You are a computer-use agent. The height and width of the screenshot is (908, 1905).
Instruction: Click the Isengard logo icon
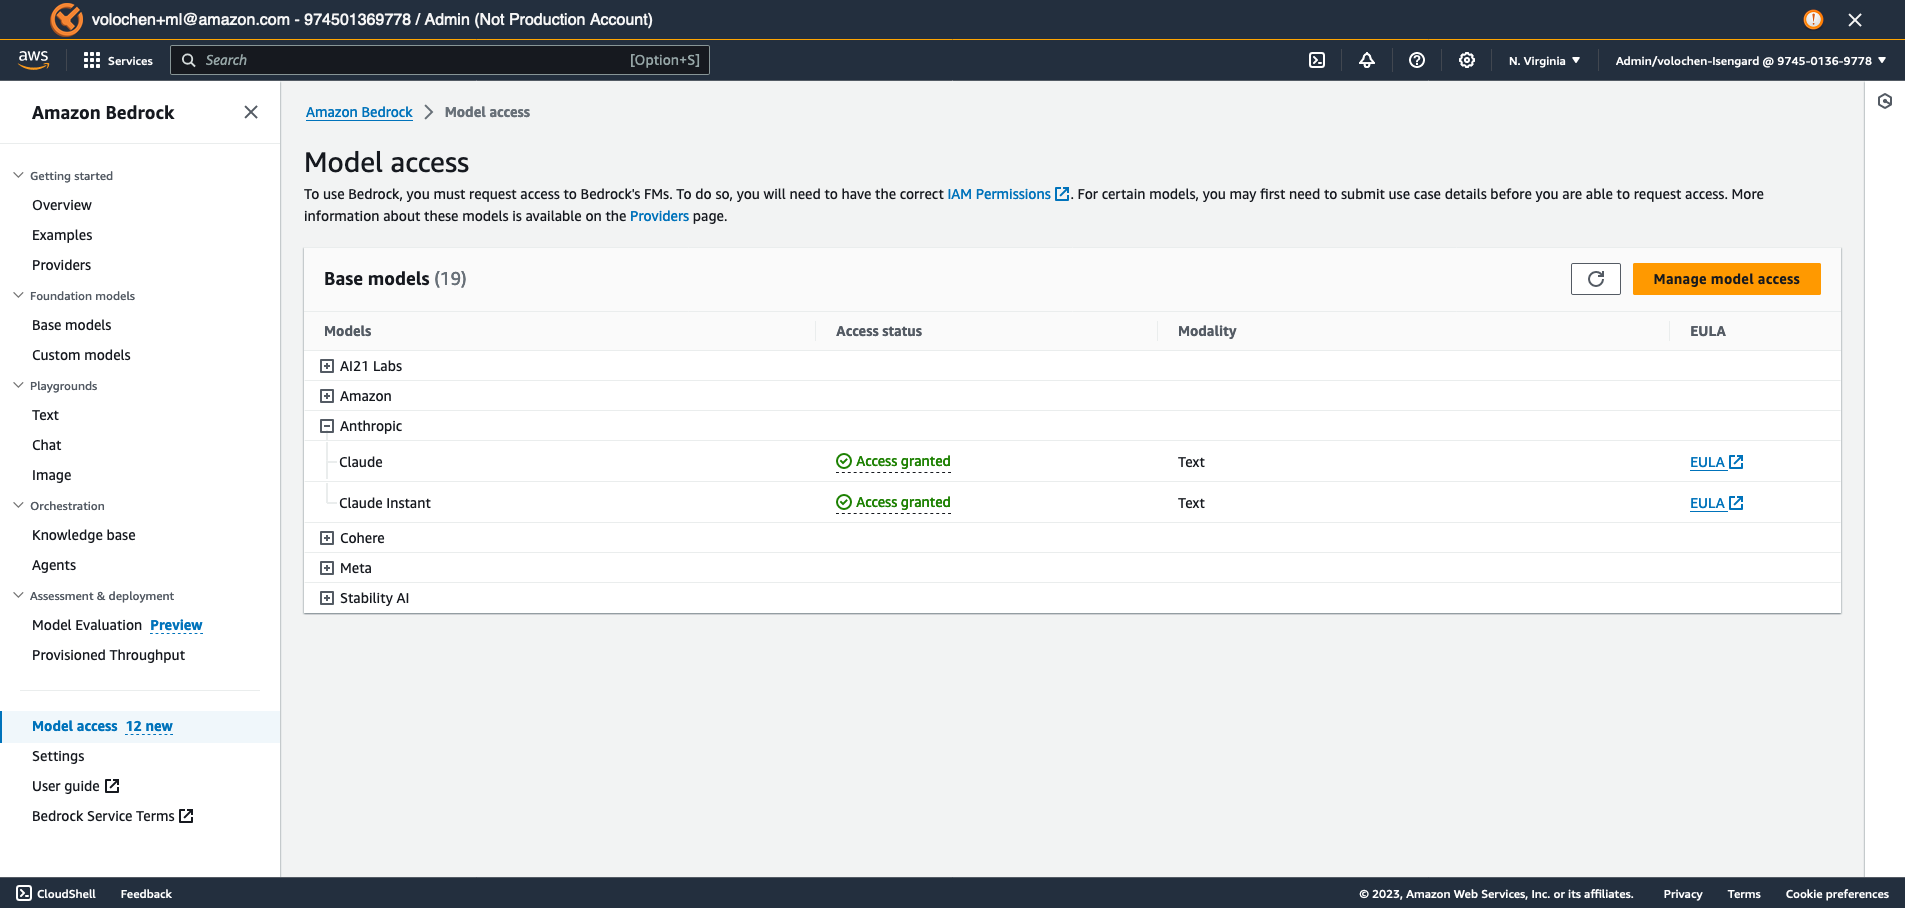click(x=66, y=19)
